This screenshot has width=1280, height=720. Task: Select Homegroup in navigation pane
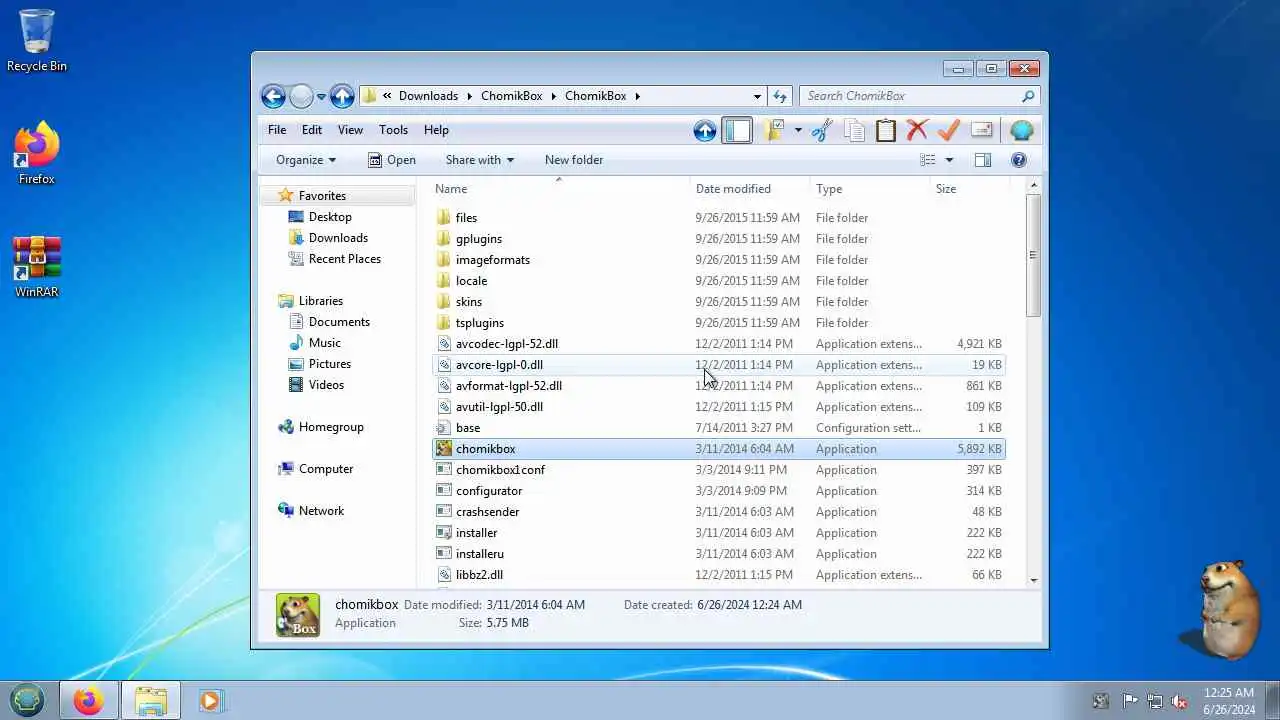[x=331, y=427]
